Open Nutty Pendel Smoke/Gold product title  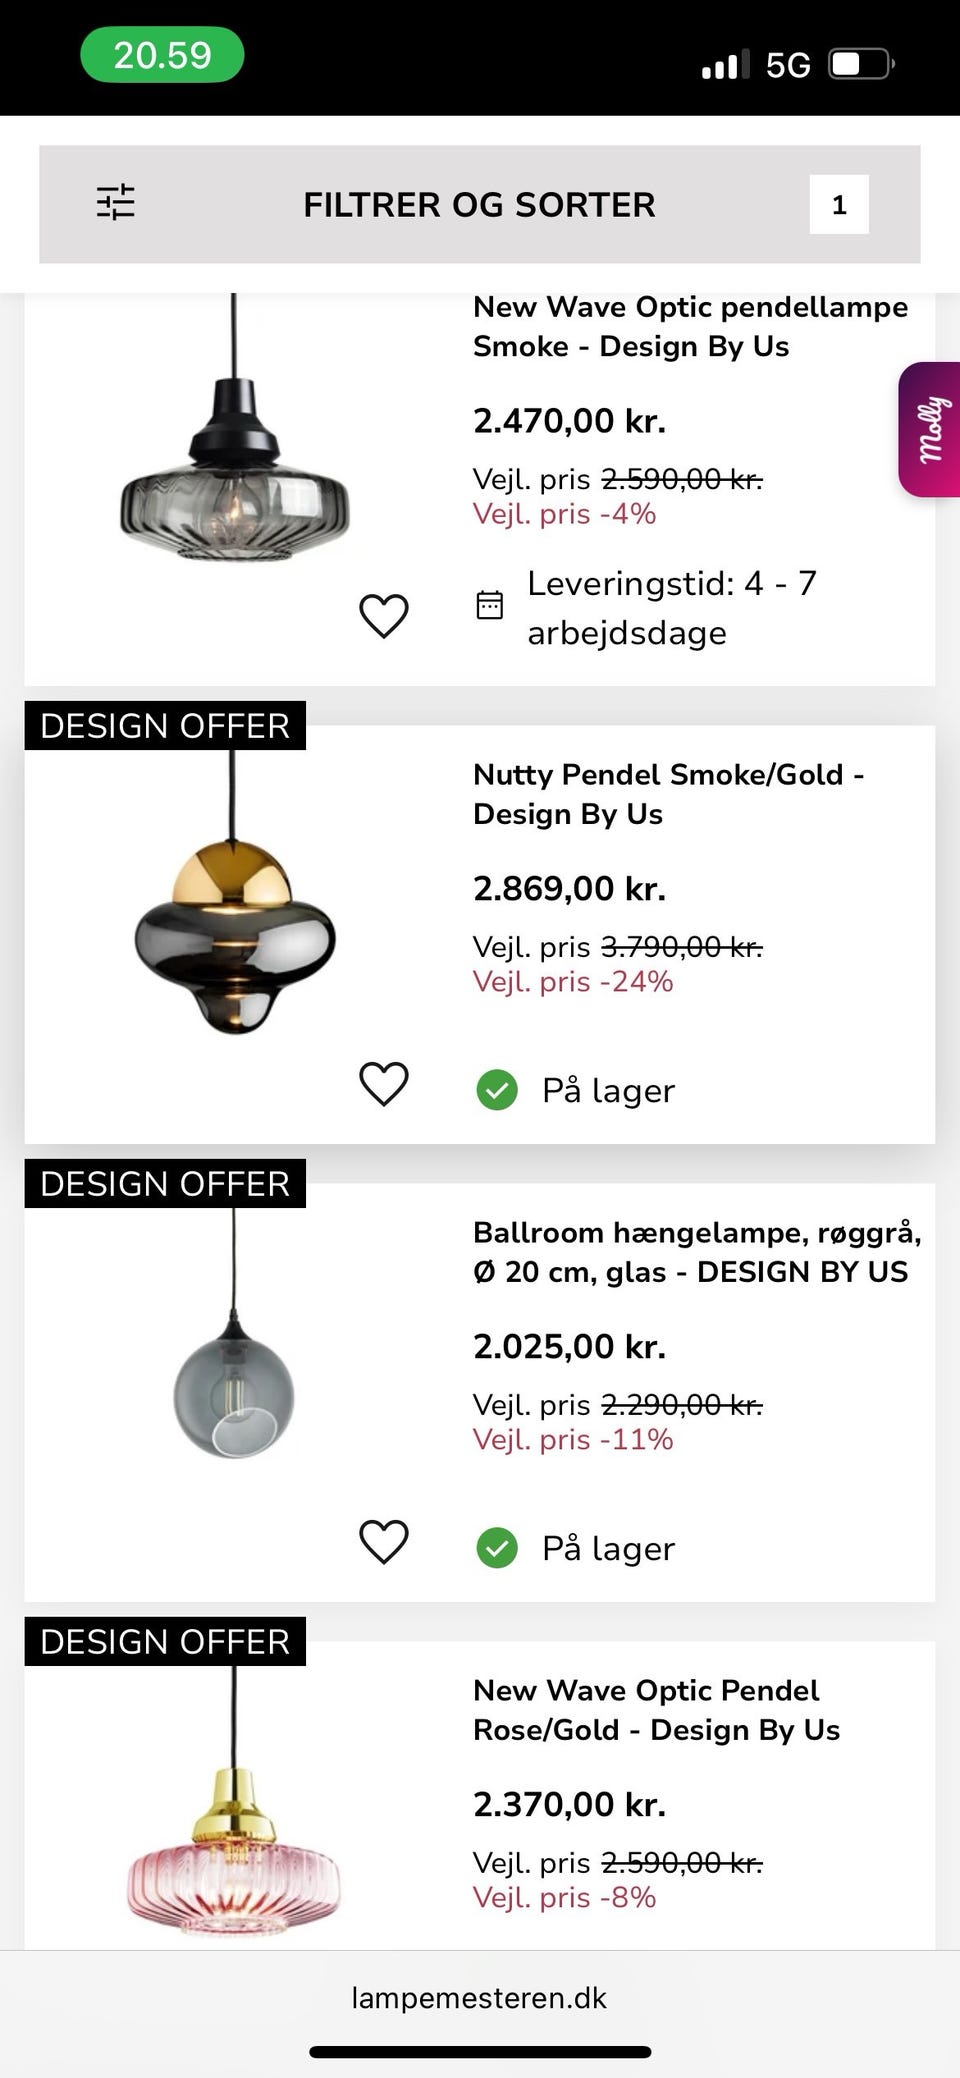pos(668,794)
